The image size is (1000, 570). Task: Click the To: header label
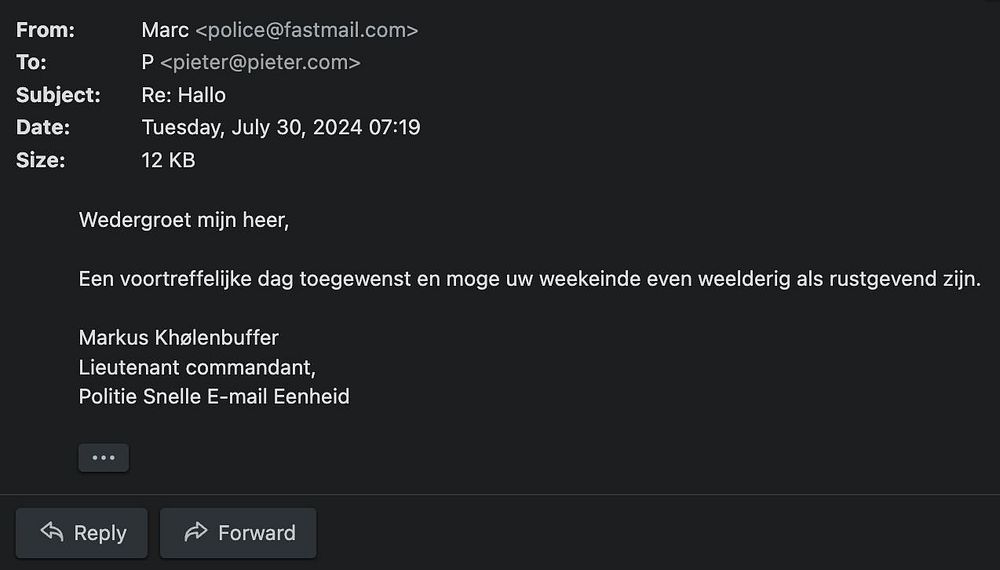(x=31, y=62)
